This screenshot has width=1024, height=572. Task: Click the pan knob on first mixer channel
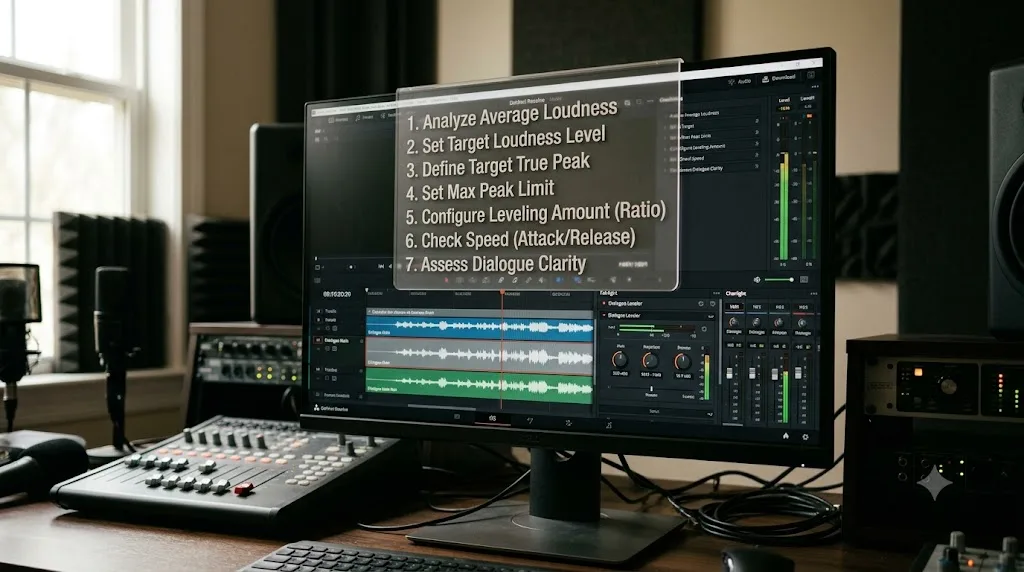click(734, 322)
